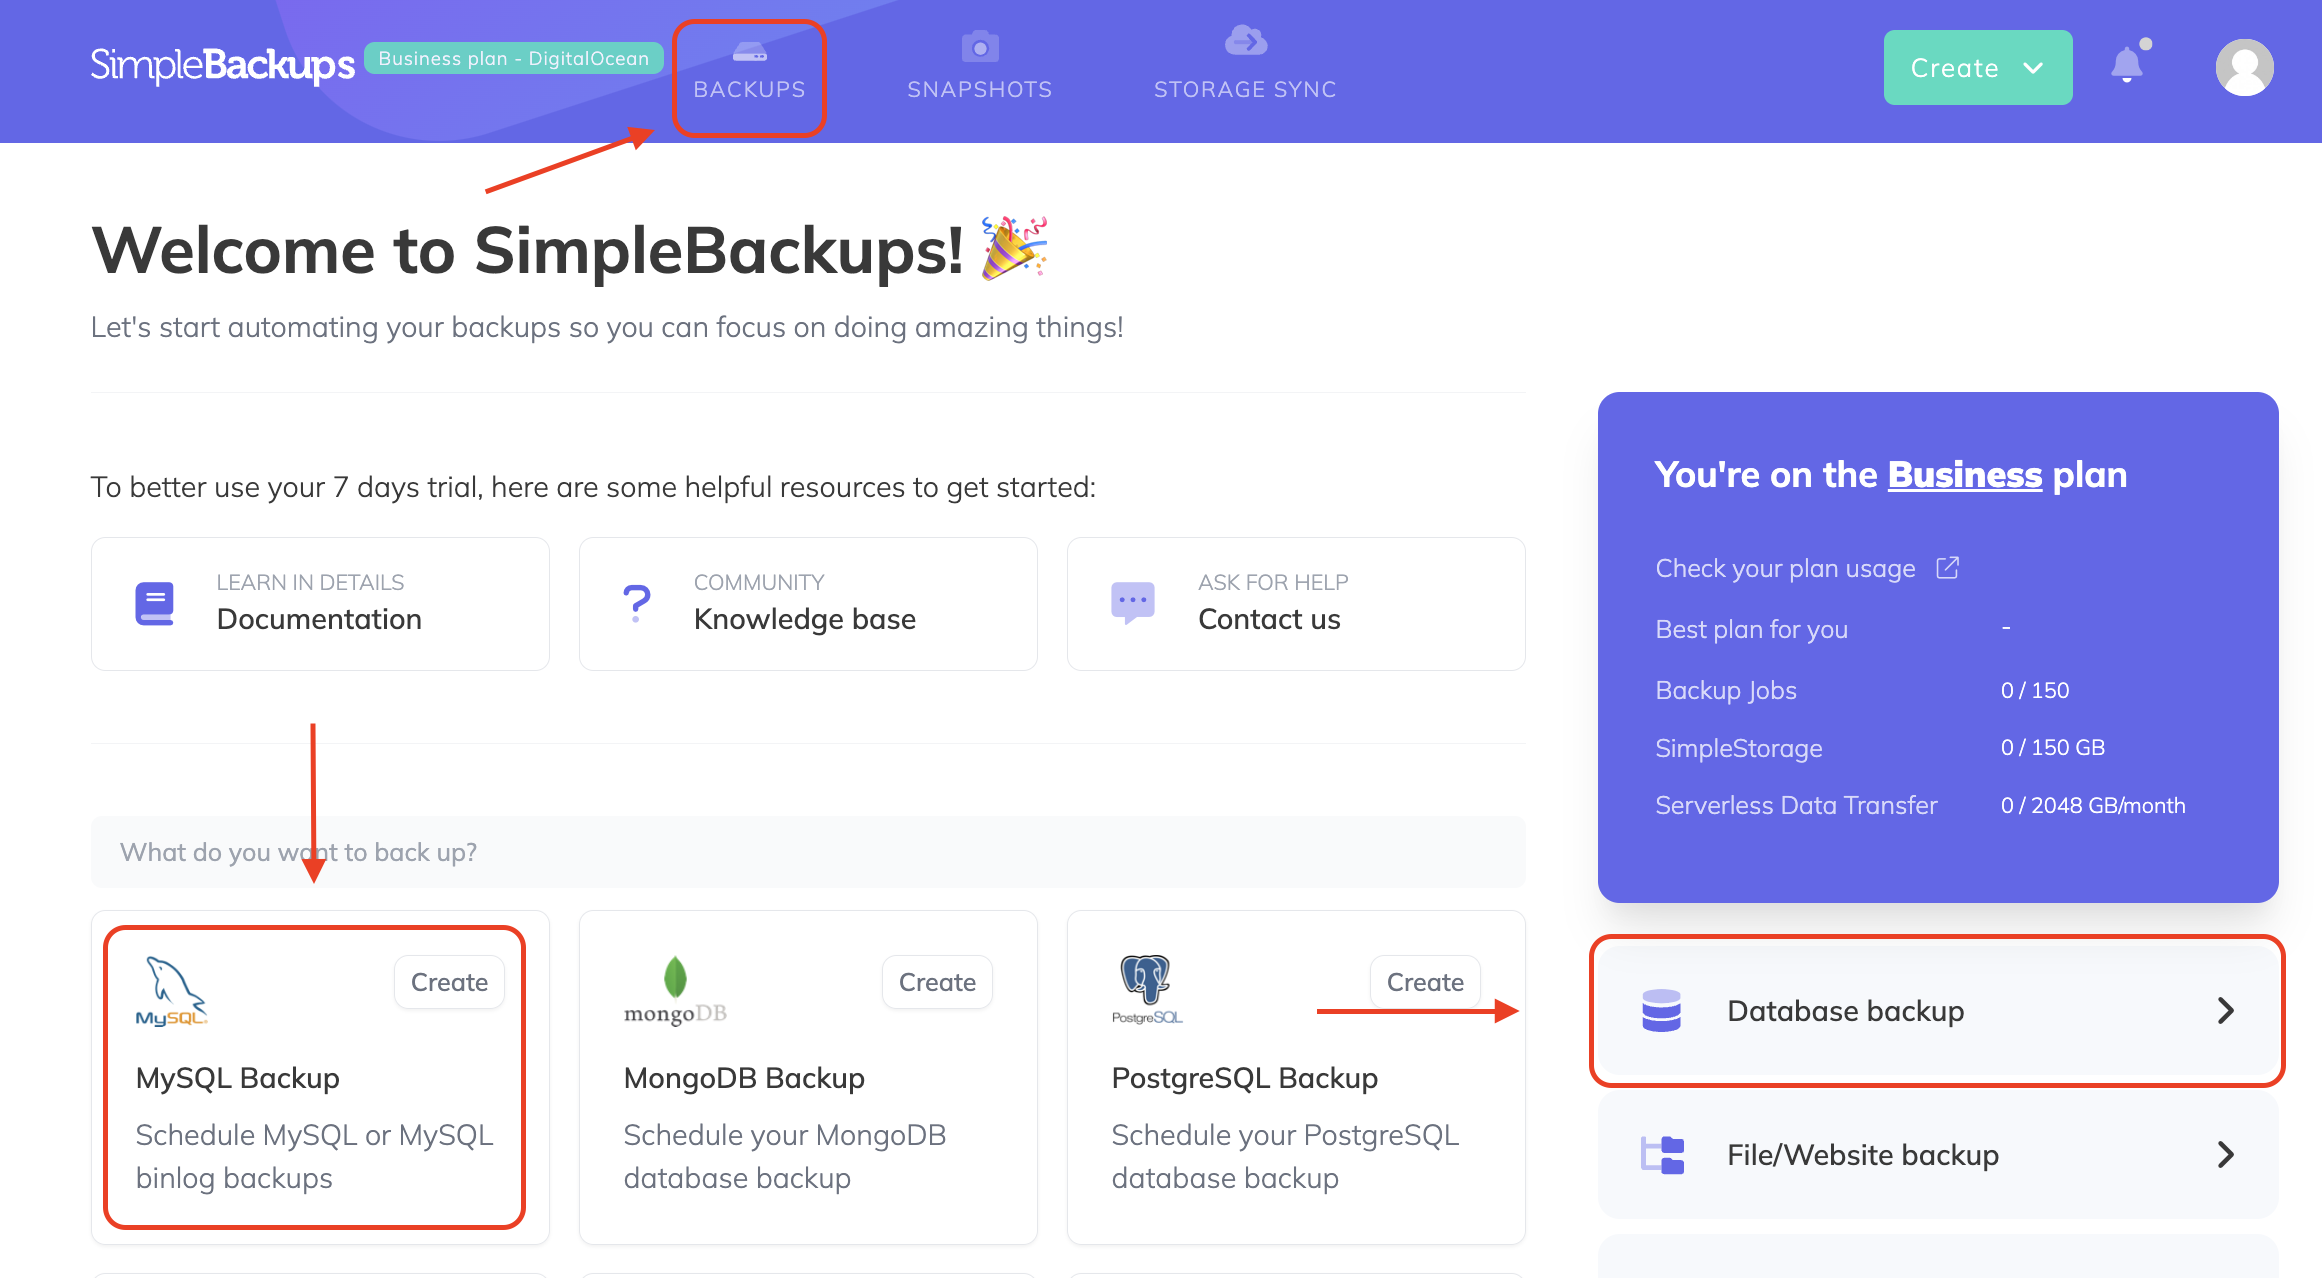Viewport: 2322px width, 1278px height.
Task: Expand the Database backup chevron
Action: click(2225, 1011)
